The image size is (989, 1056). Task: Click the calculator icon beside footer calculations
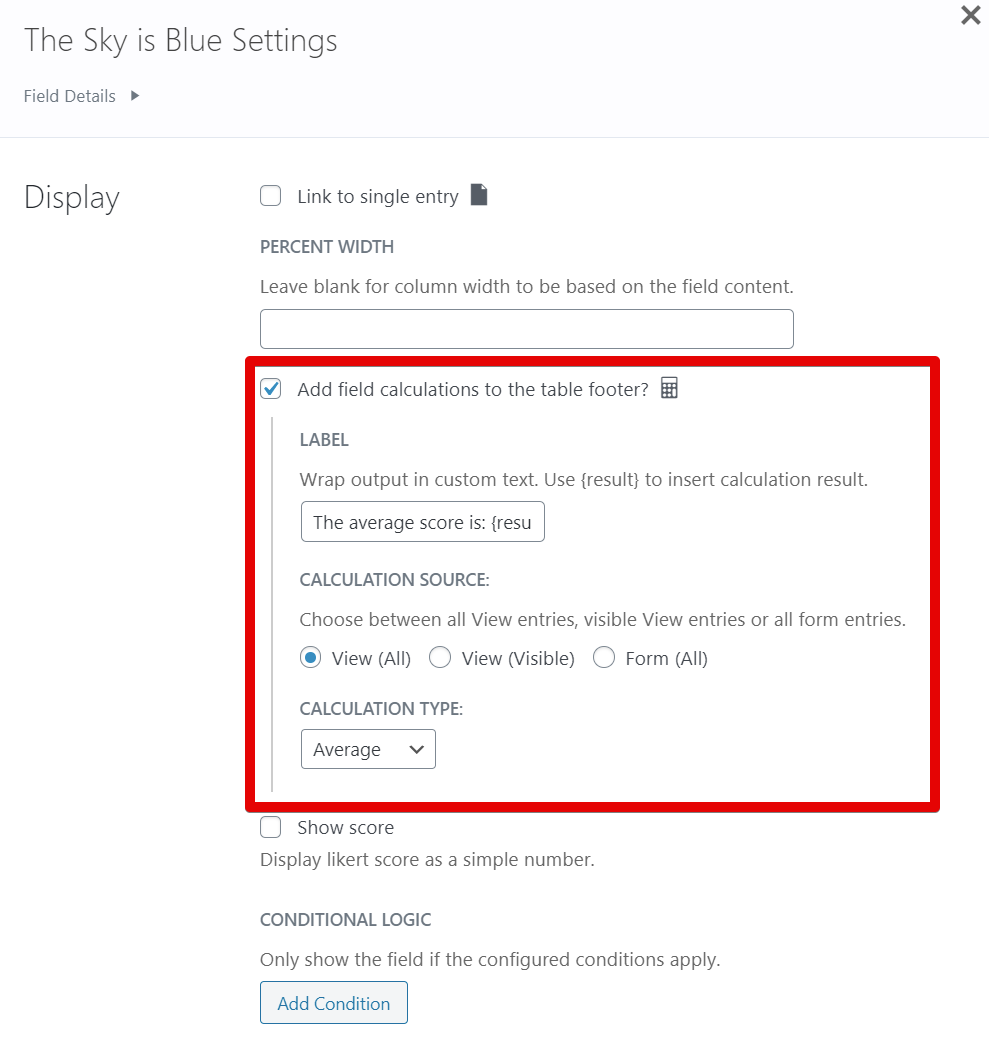click(x=669, y=388)
